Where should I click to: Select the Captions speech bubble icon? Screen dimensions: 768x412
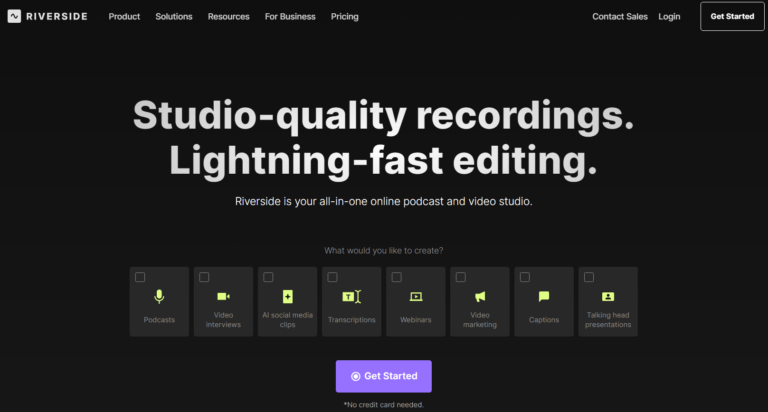coord(544,296)
